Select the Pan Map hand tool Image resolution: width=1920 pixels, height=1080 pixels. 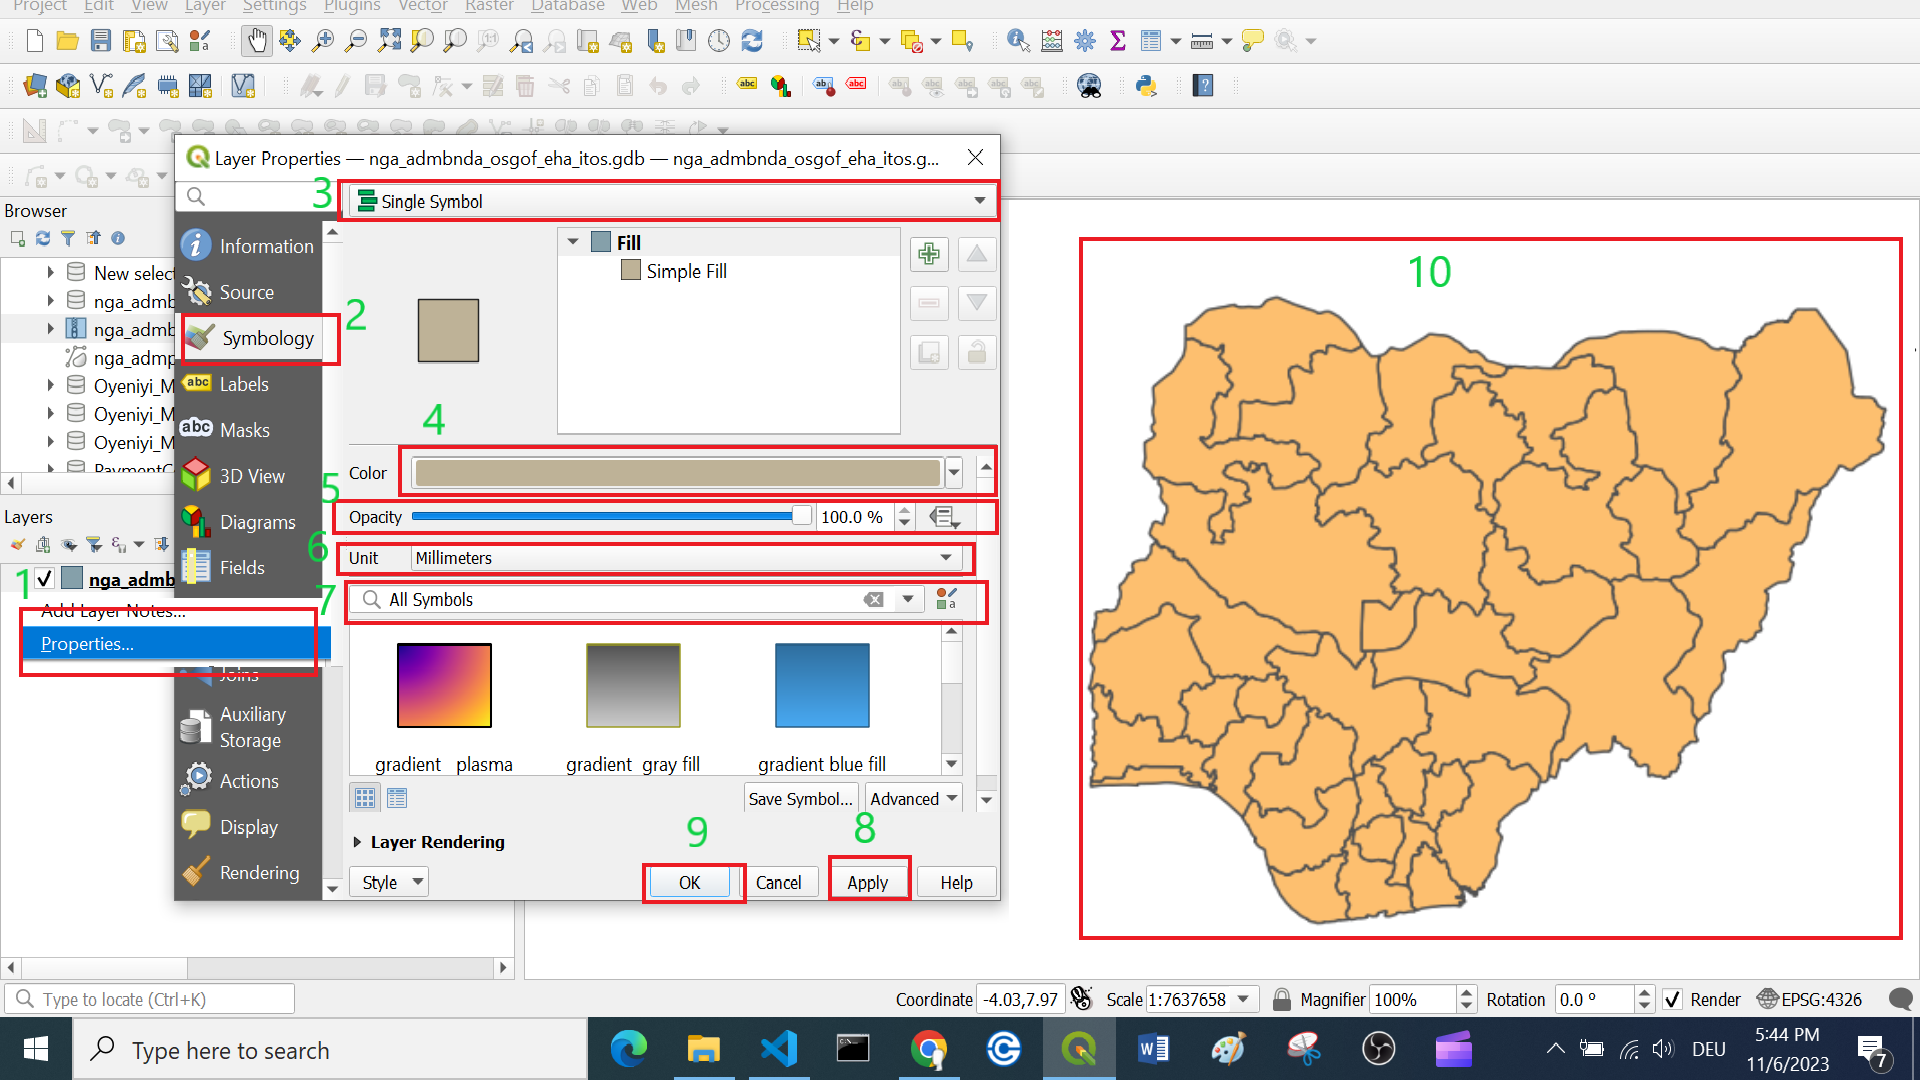coord(257,41)
